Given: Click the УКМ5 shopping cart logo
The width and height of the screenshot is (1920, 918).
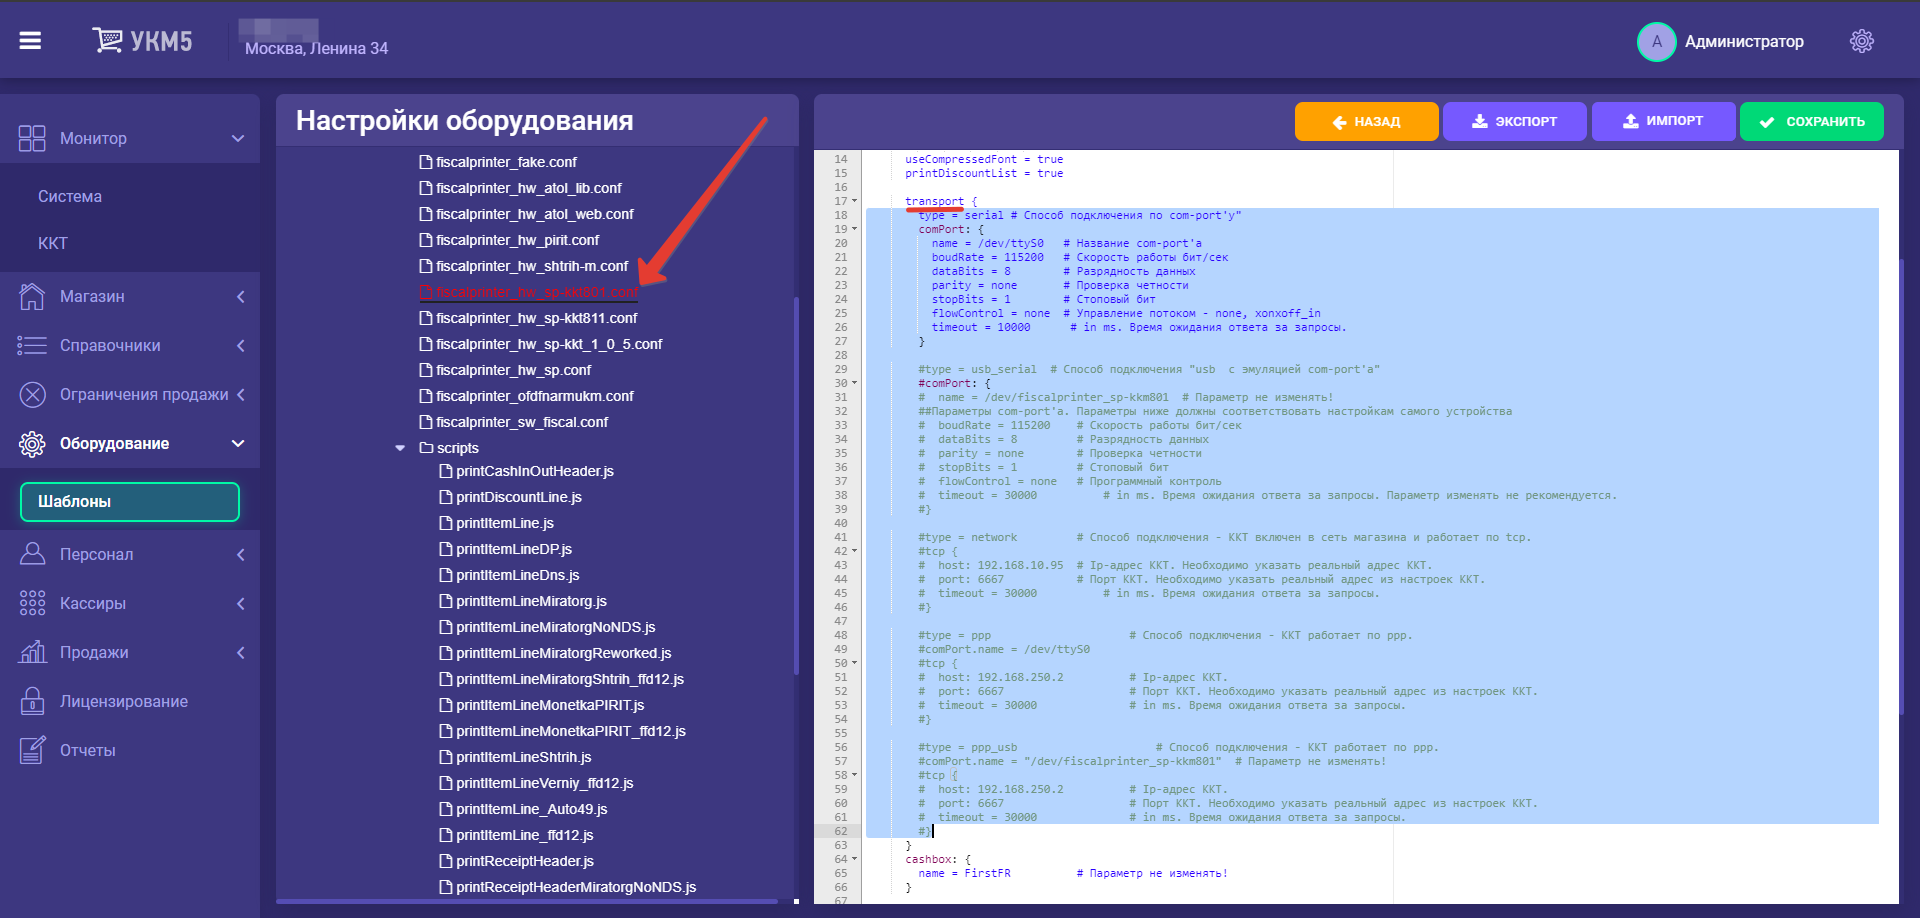Looking at the screenshot, I should coord(142,41).
